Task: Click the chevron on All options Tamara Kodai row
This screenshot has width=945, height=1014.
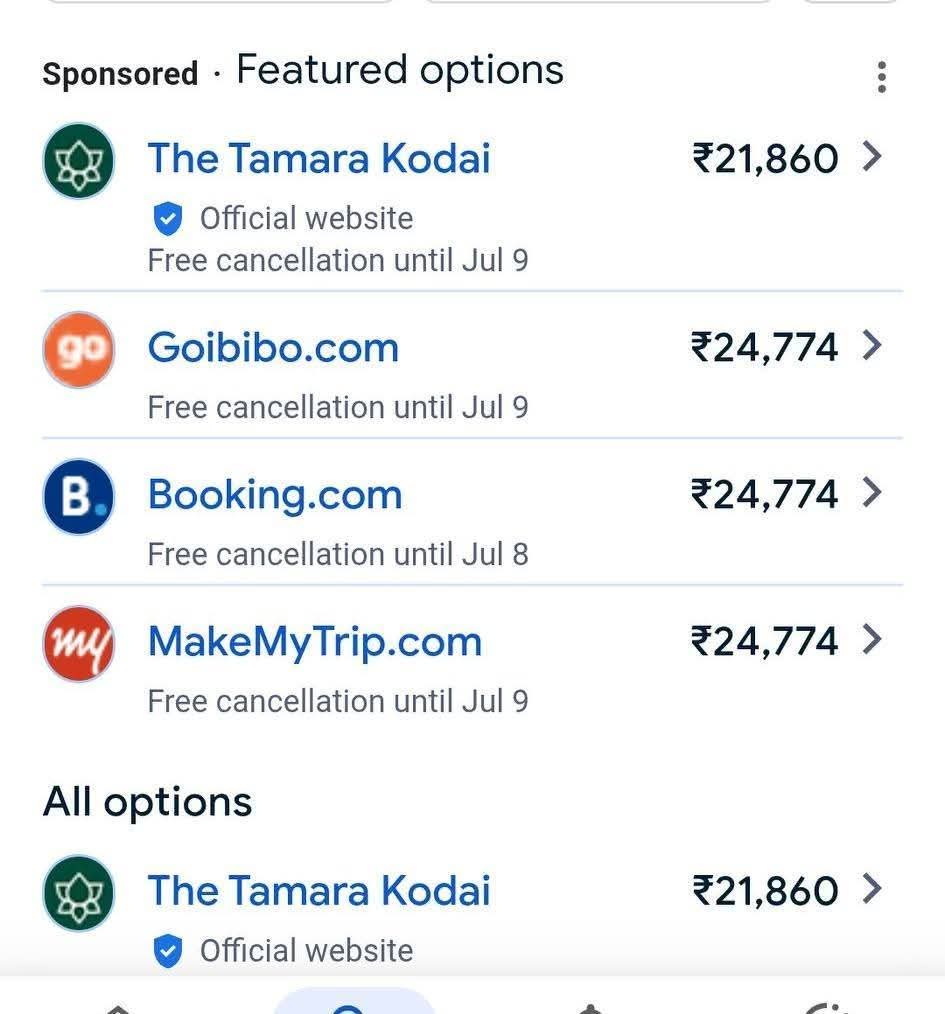Action: coord(872,889)
